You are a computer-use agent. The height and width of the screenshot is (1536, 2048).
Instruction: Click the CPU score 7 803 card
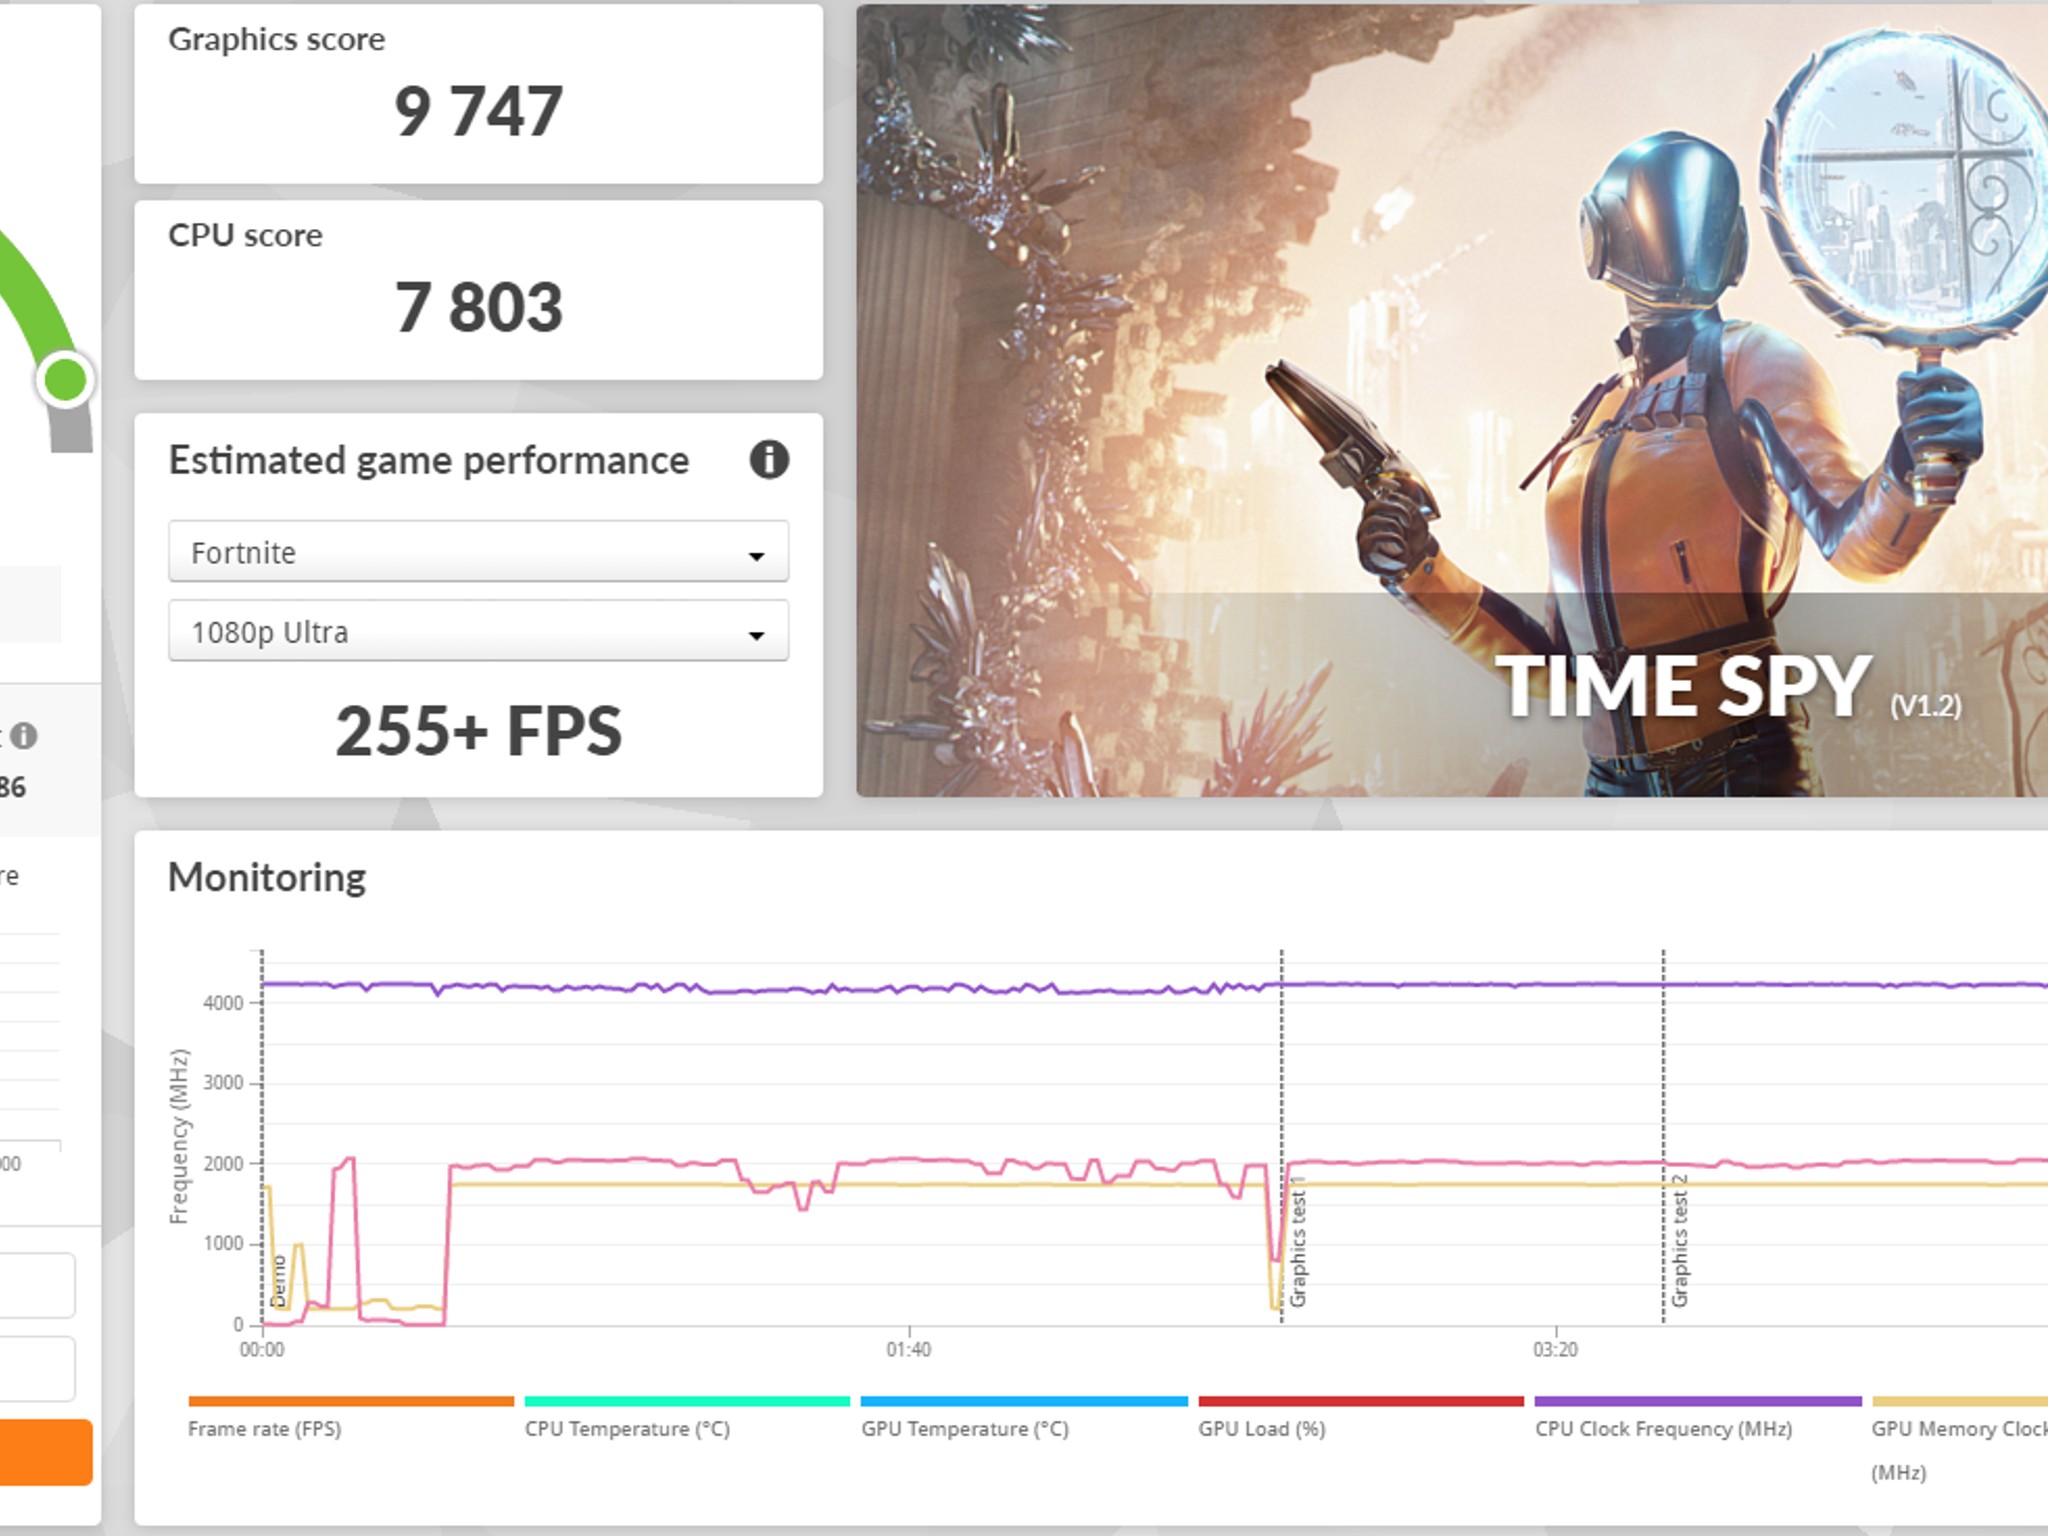[478, 290]
